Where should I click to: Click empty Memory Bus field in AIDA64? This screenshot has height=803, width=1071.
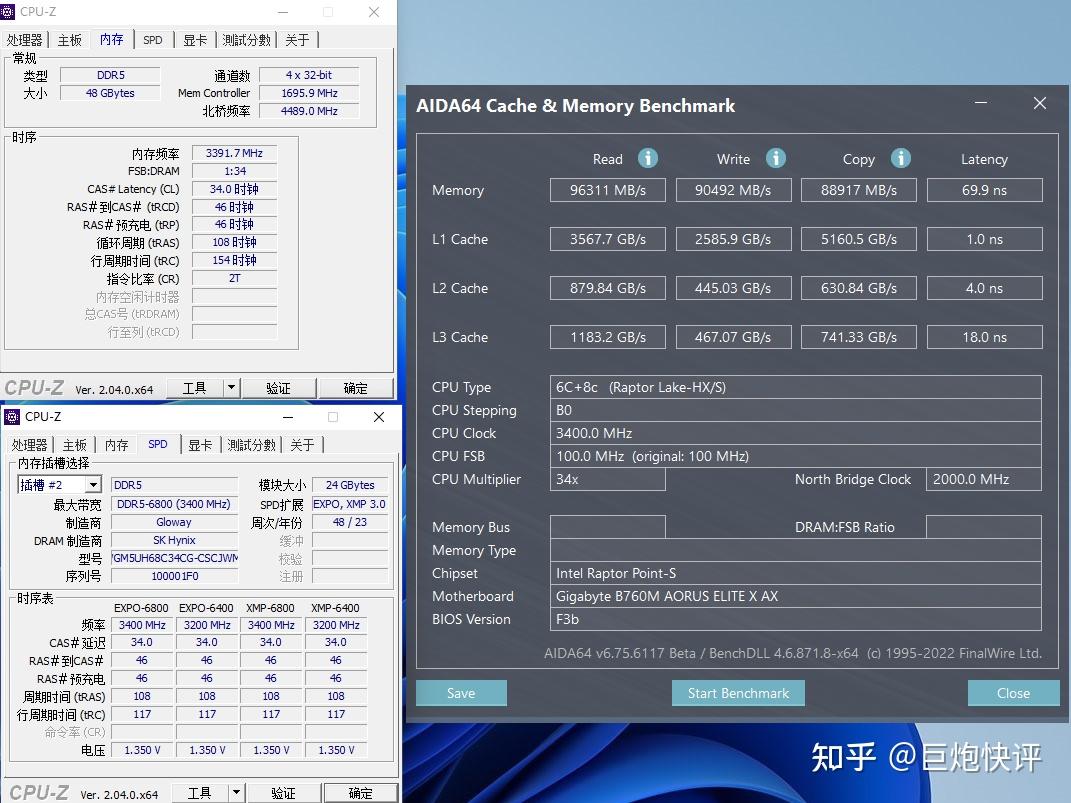coord(608,527)
